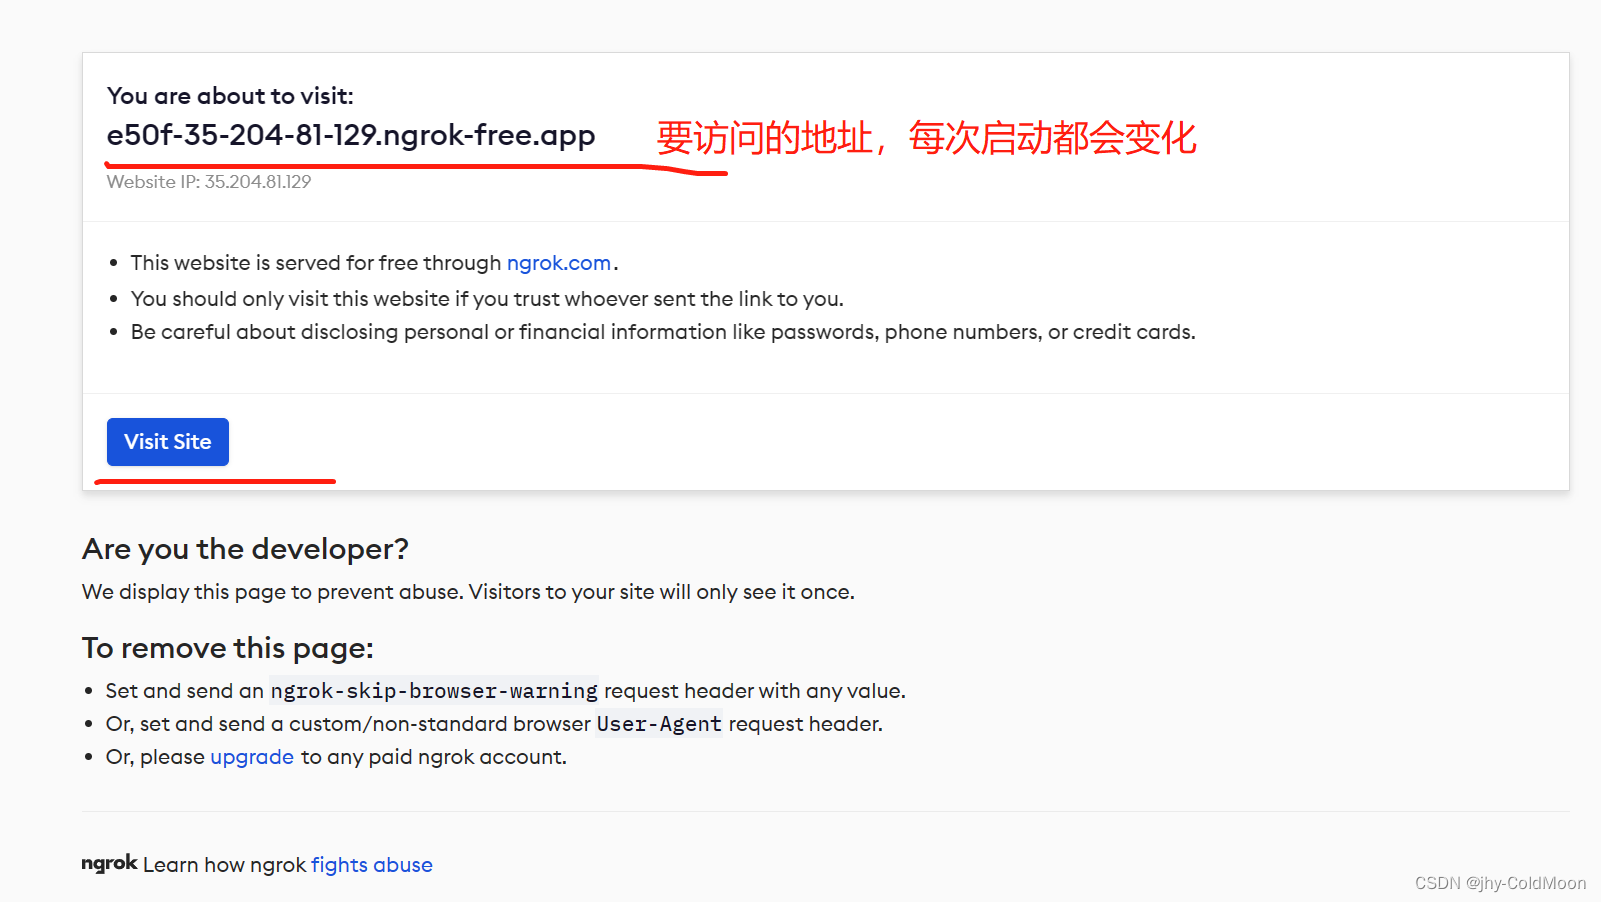The height and width of the screenshot is (902, 1601).
Task: Click 'Learn how ngrok' footer text
Action: pyautogui.click(x=224, y=865)
